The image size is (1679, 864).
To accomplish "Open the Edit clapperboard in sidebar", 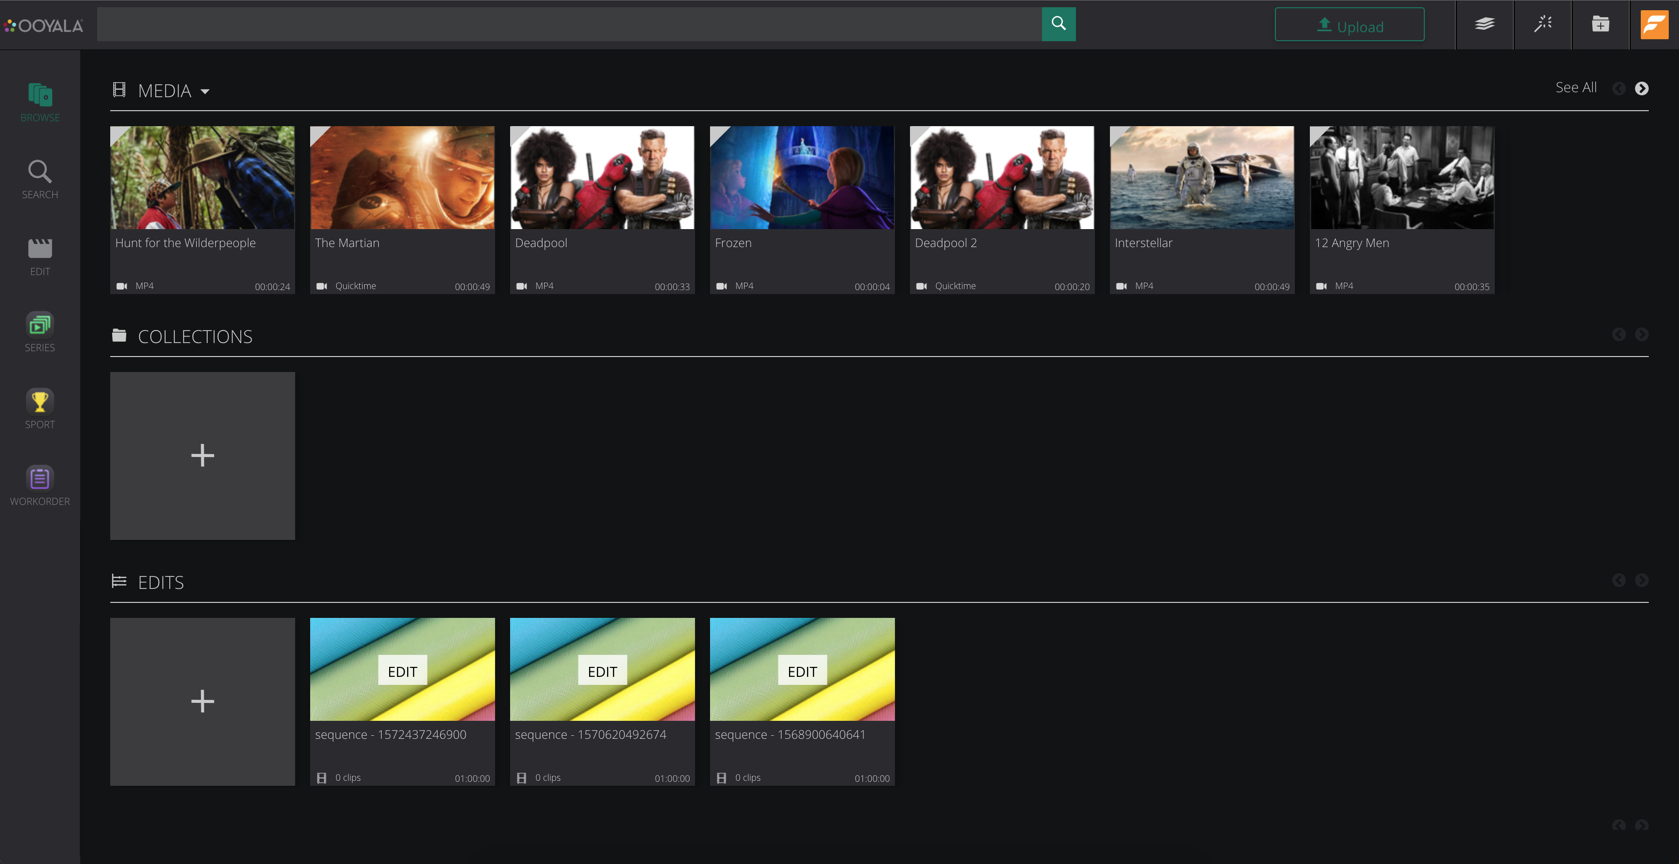I will coord(40,256).
